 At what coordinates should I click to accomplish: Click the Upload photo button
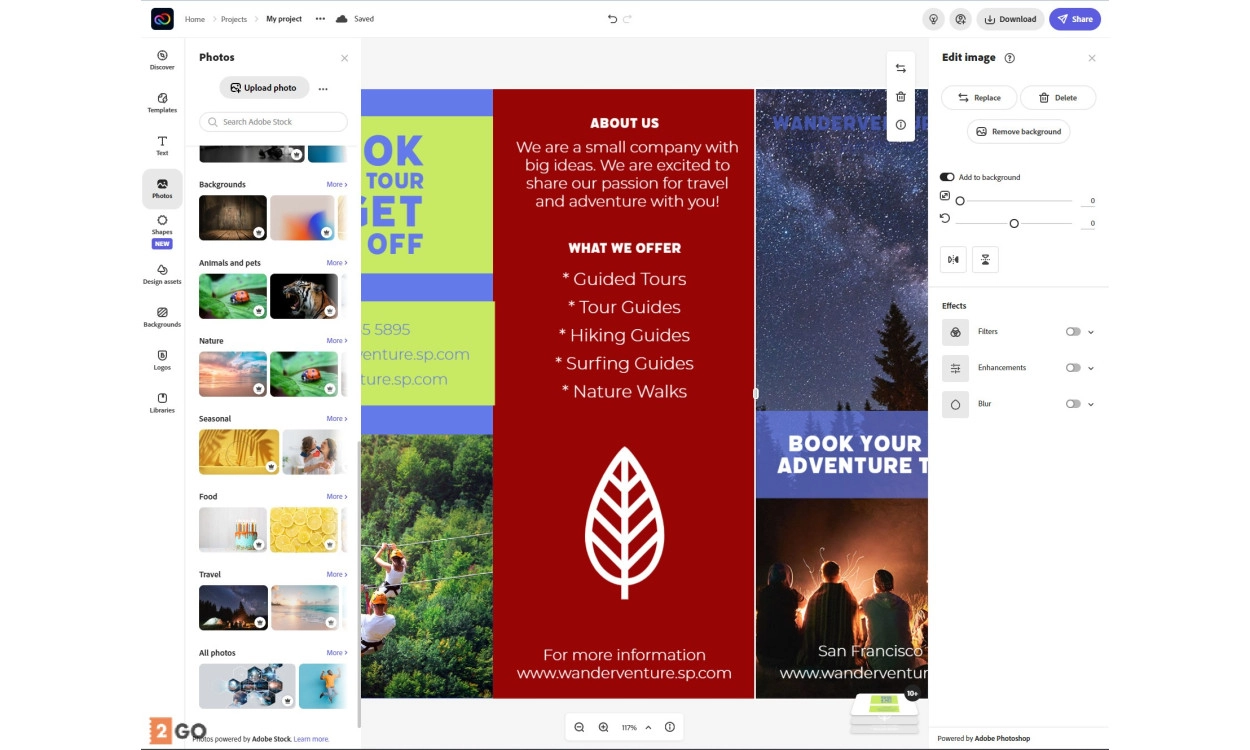264,88
